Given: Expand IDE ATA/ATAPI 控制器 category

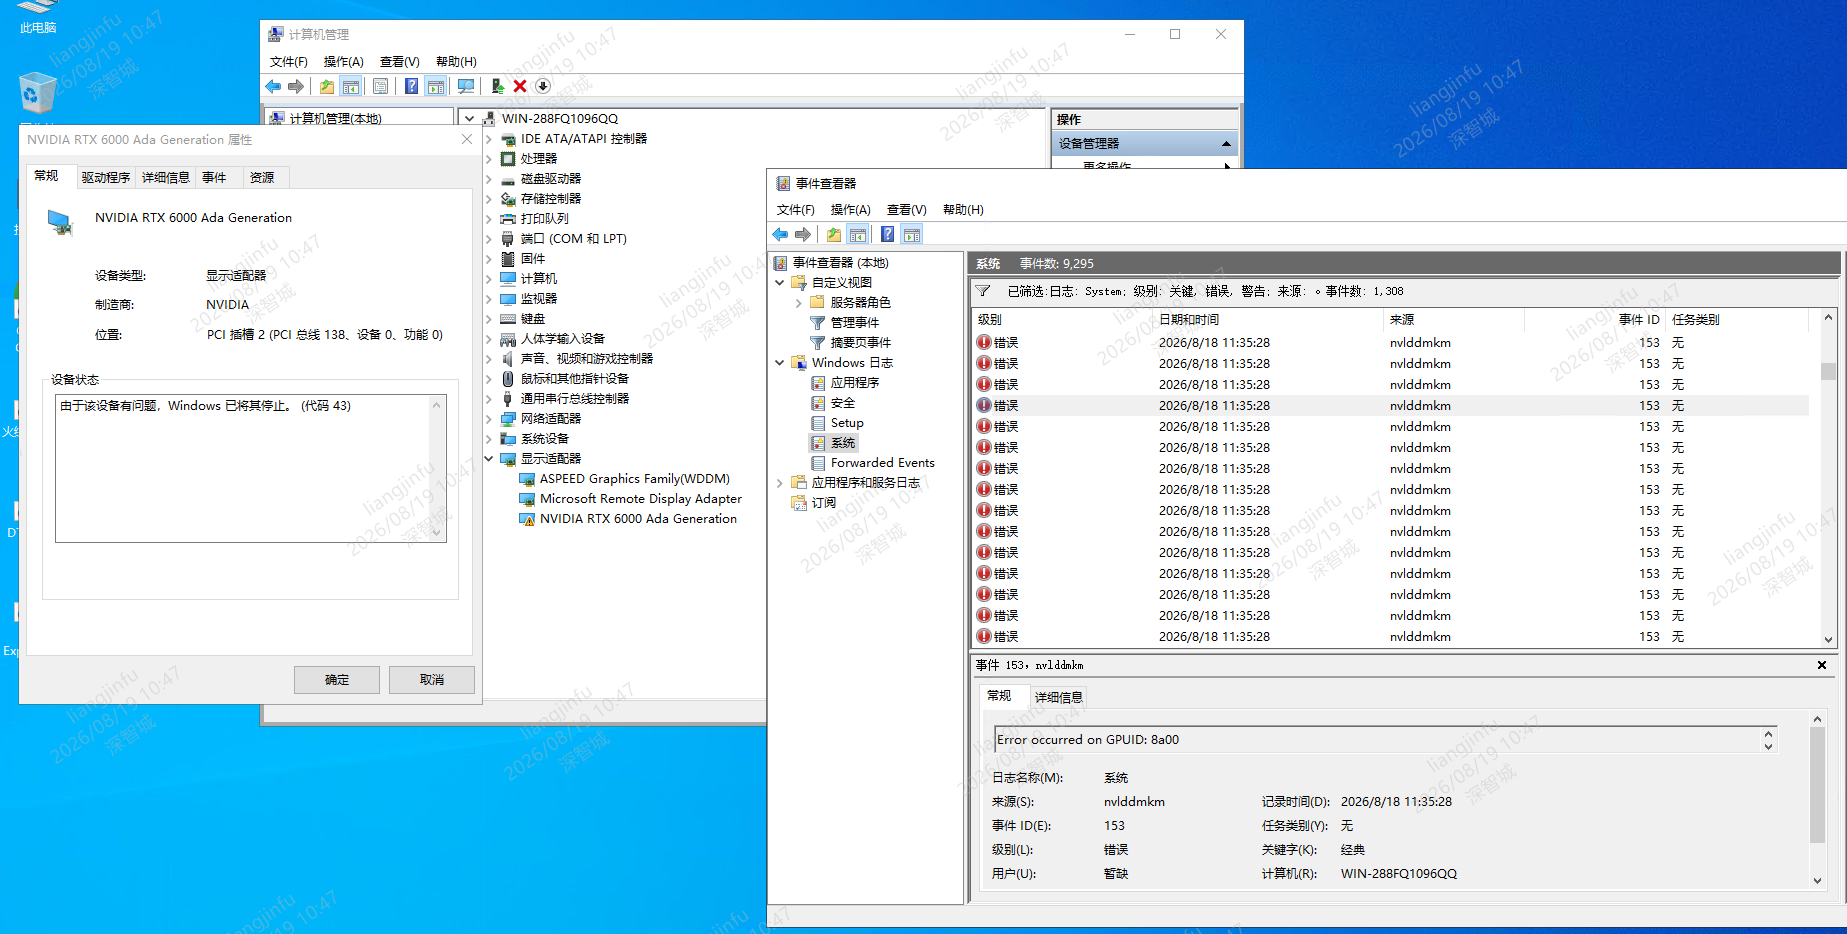Looking at the screenshot, I should tap(489, 139).
